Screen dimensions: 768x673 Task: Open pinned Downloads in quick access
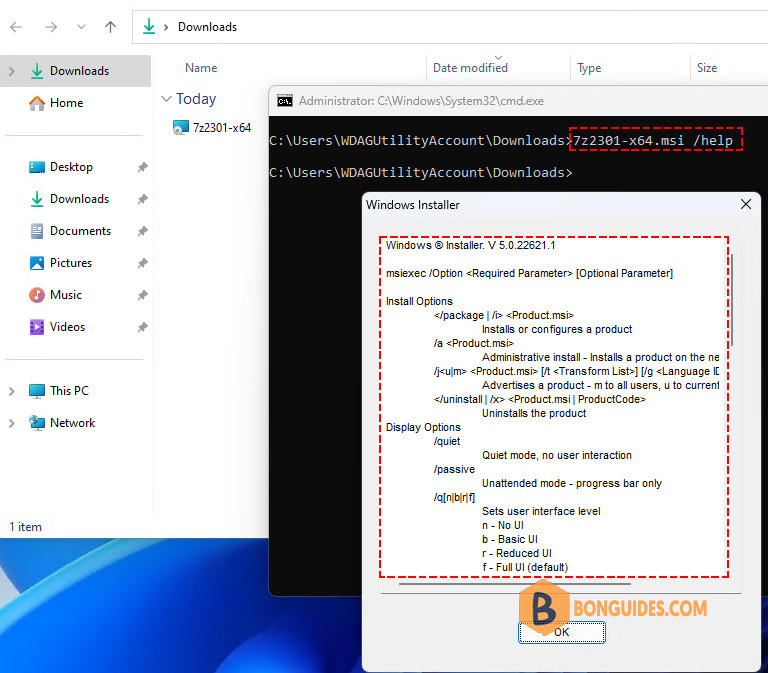[x=79, y=199]
